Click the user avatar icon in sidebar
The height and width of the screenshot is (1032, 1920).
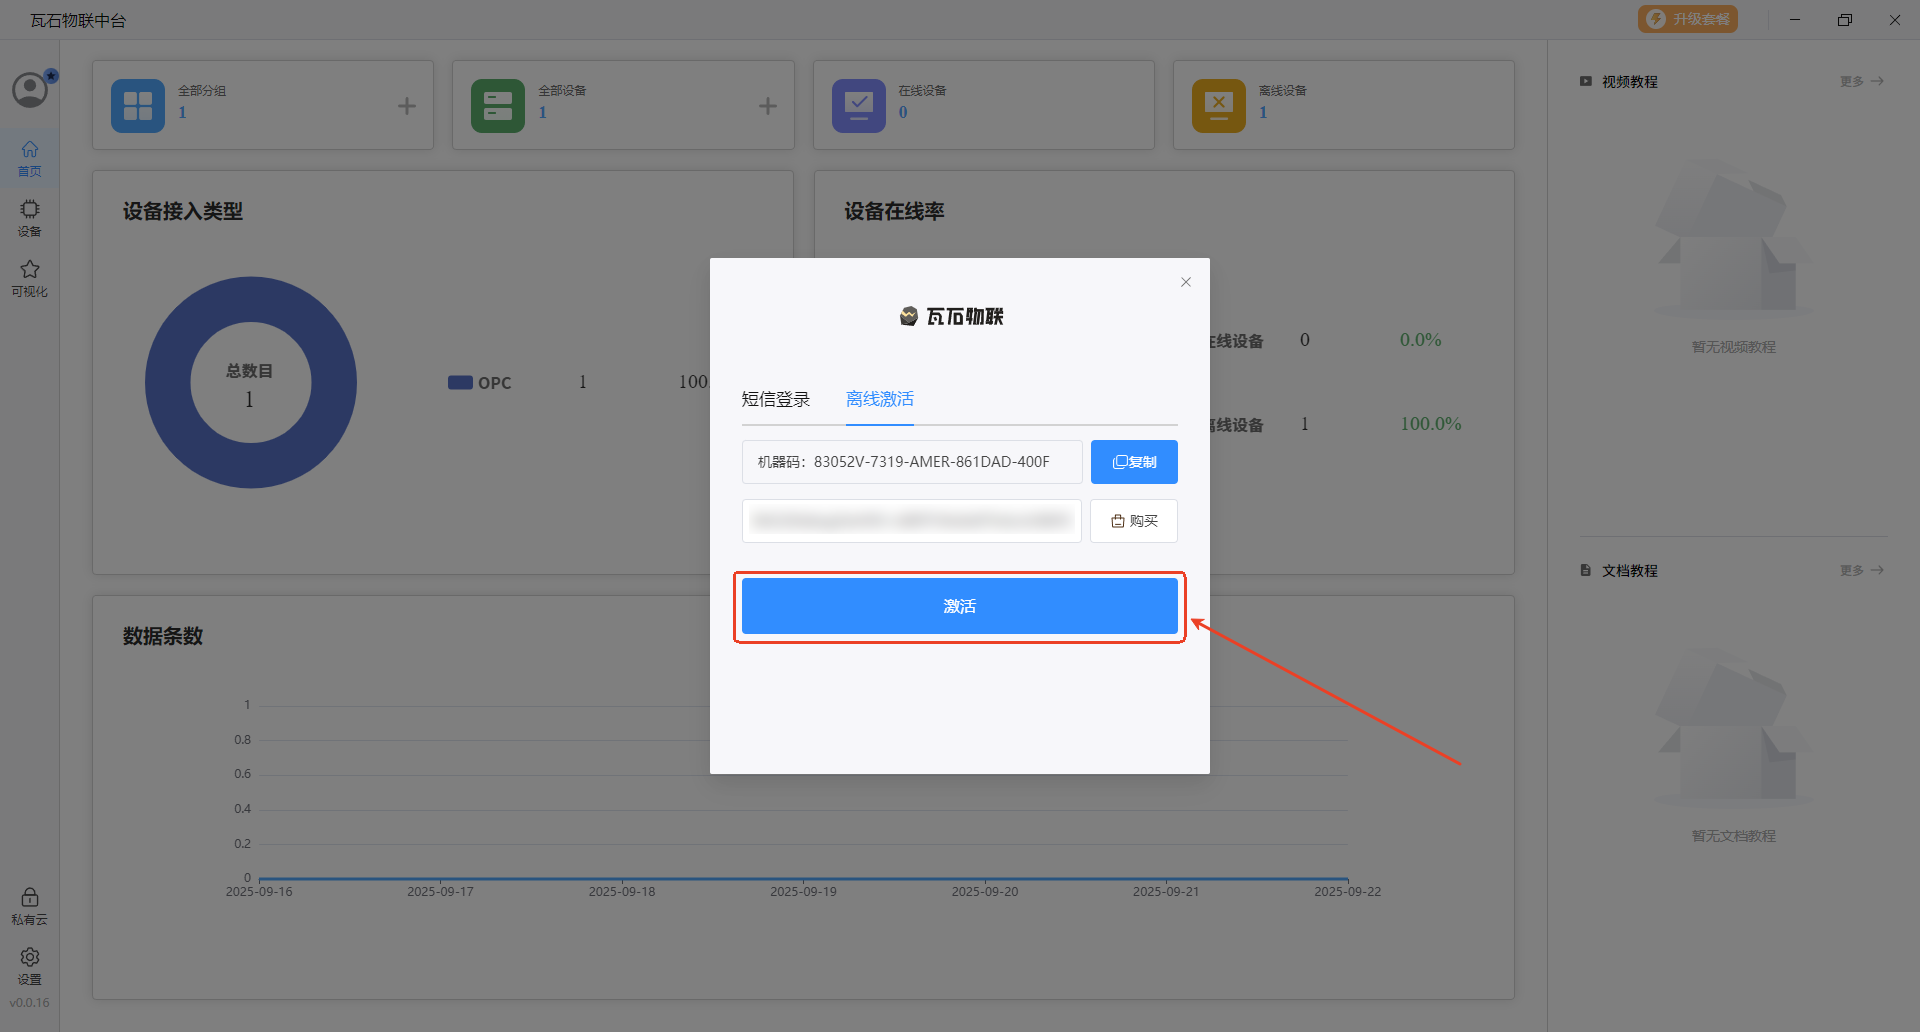click(30, 90)
